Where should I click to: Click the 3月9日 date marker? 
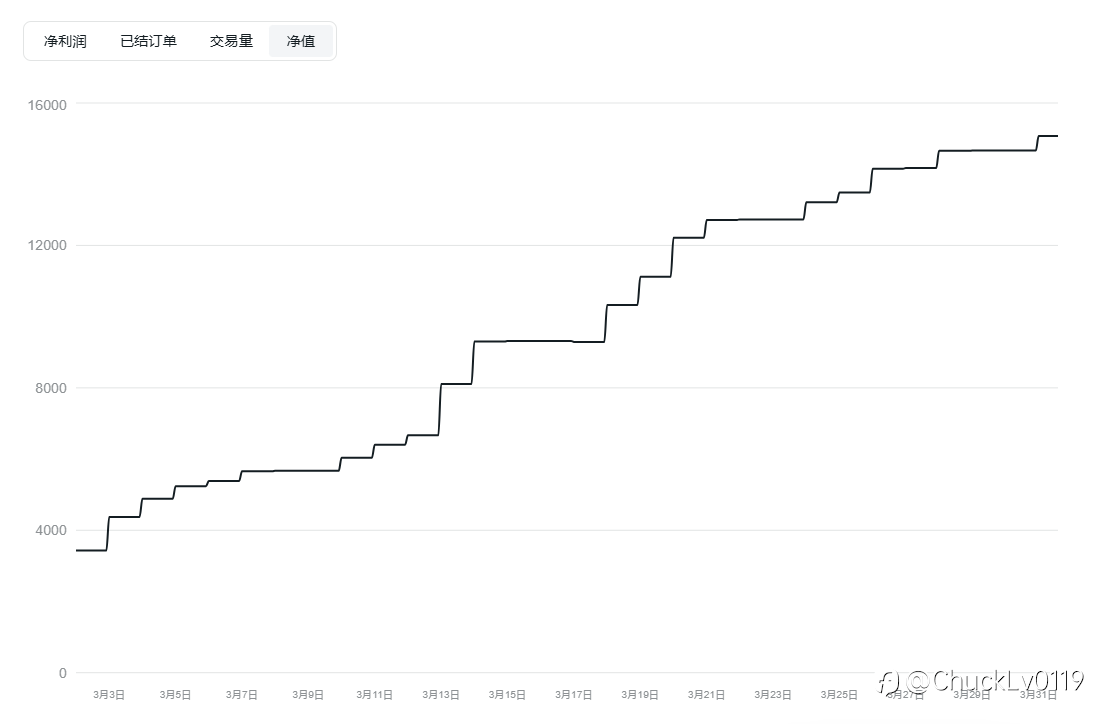308,694
